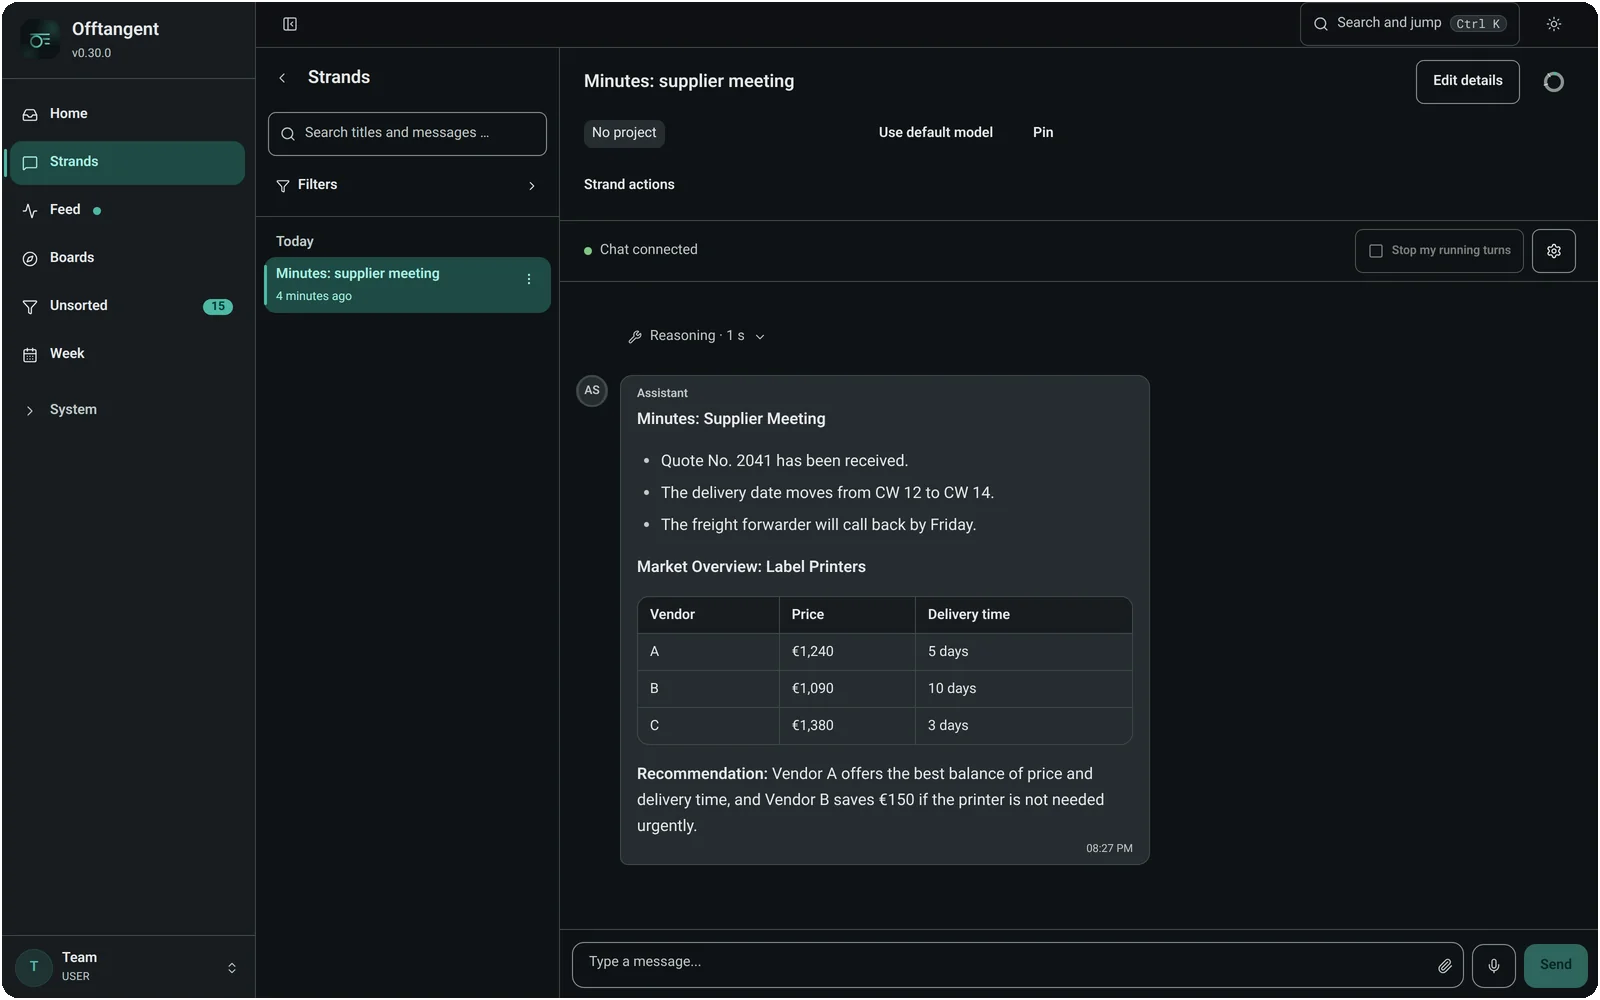Open options for Minutes: supplier meeting strand
This screenshot has height=1000, width=1600.
[x=529, y=280]
